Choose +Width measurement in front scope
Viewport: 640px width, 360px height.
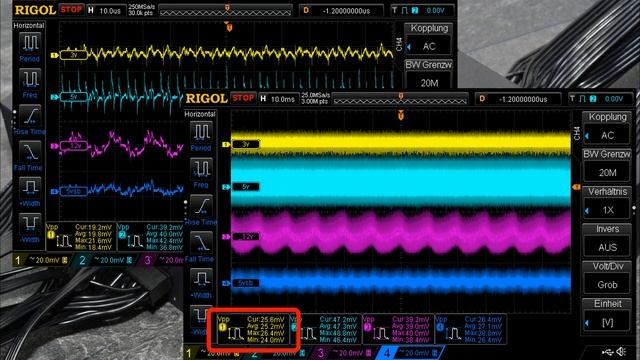pyautogui.click(x=201, y=283)
